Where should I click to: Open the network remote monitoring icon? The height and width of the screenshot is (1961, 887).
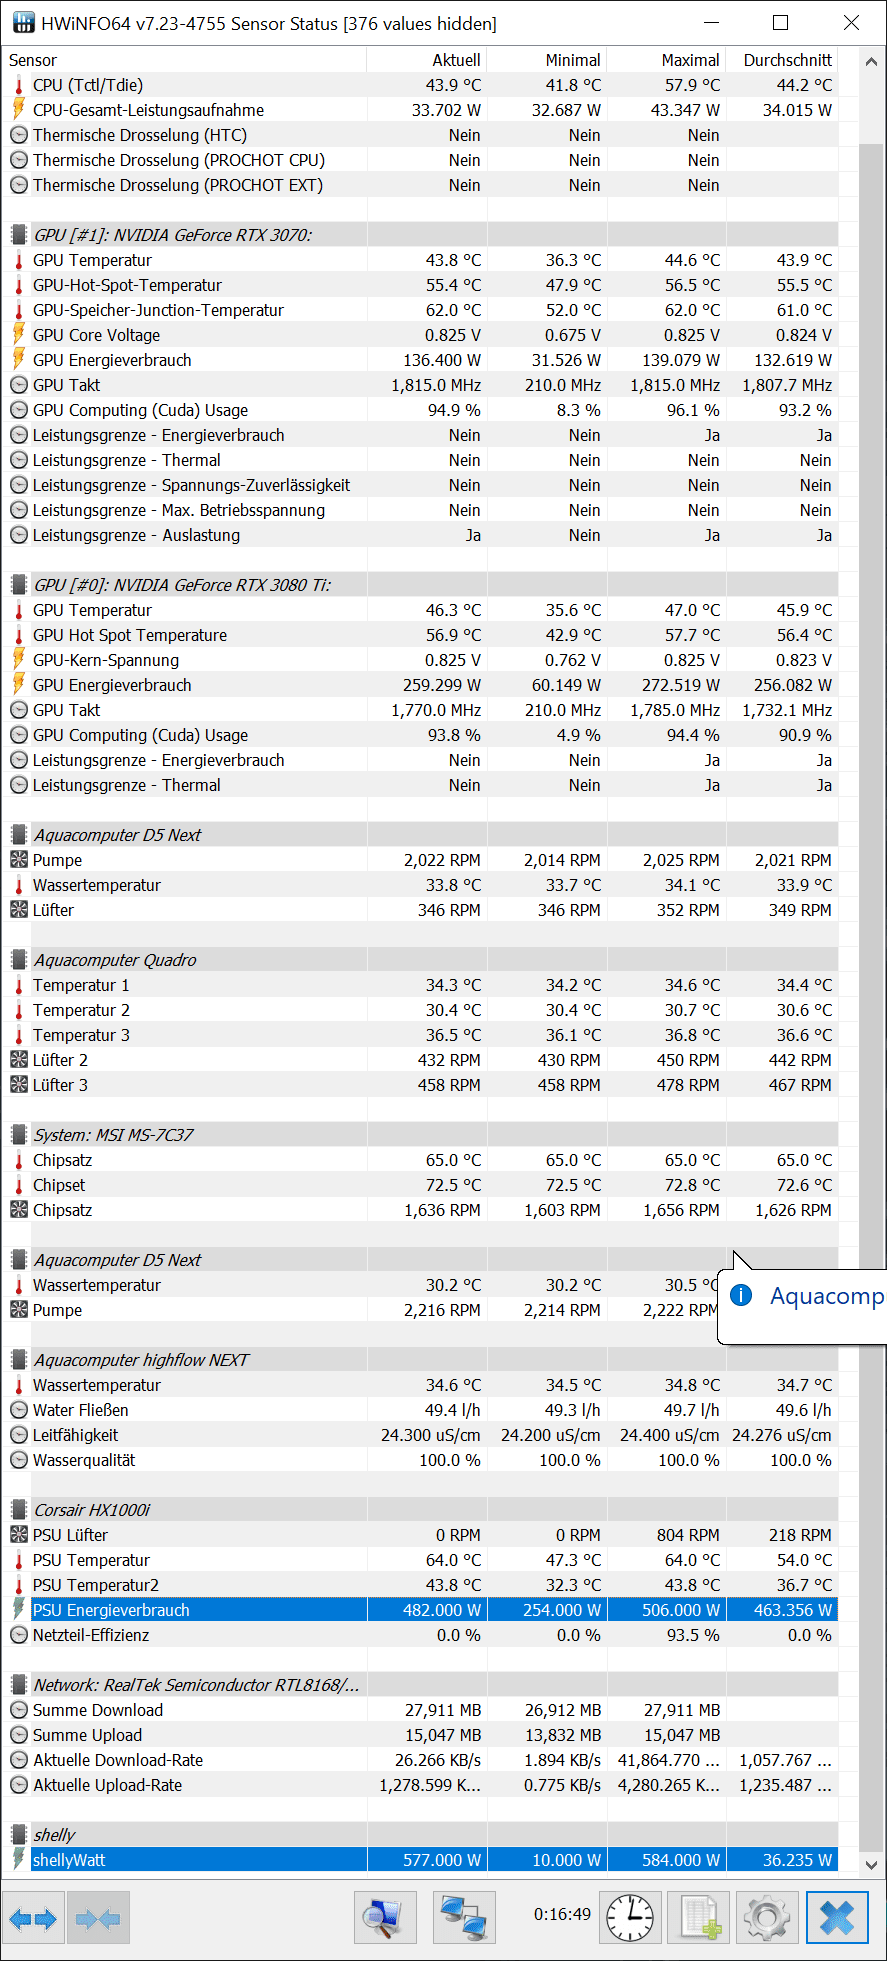coord(464,1918)
